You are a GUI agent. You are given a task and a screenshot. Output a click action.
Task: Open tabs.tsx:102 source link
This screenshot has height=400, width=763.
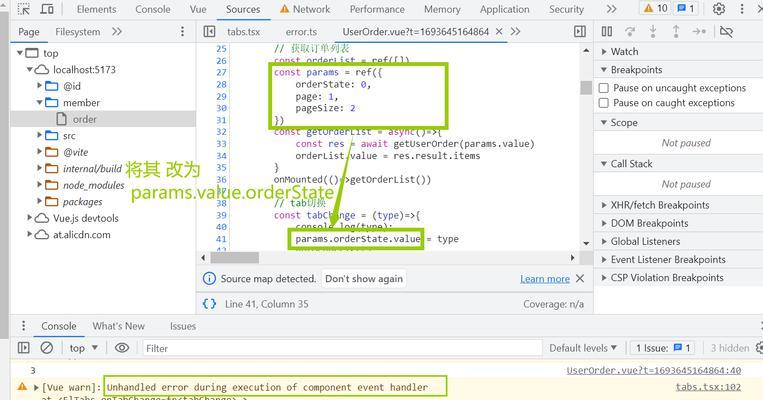pyautogui.click(x=708, y=387)
